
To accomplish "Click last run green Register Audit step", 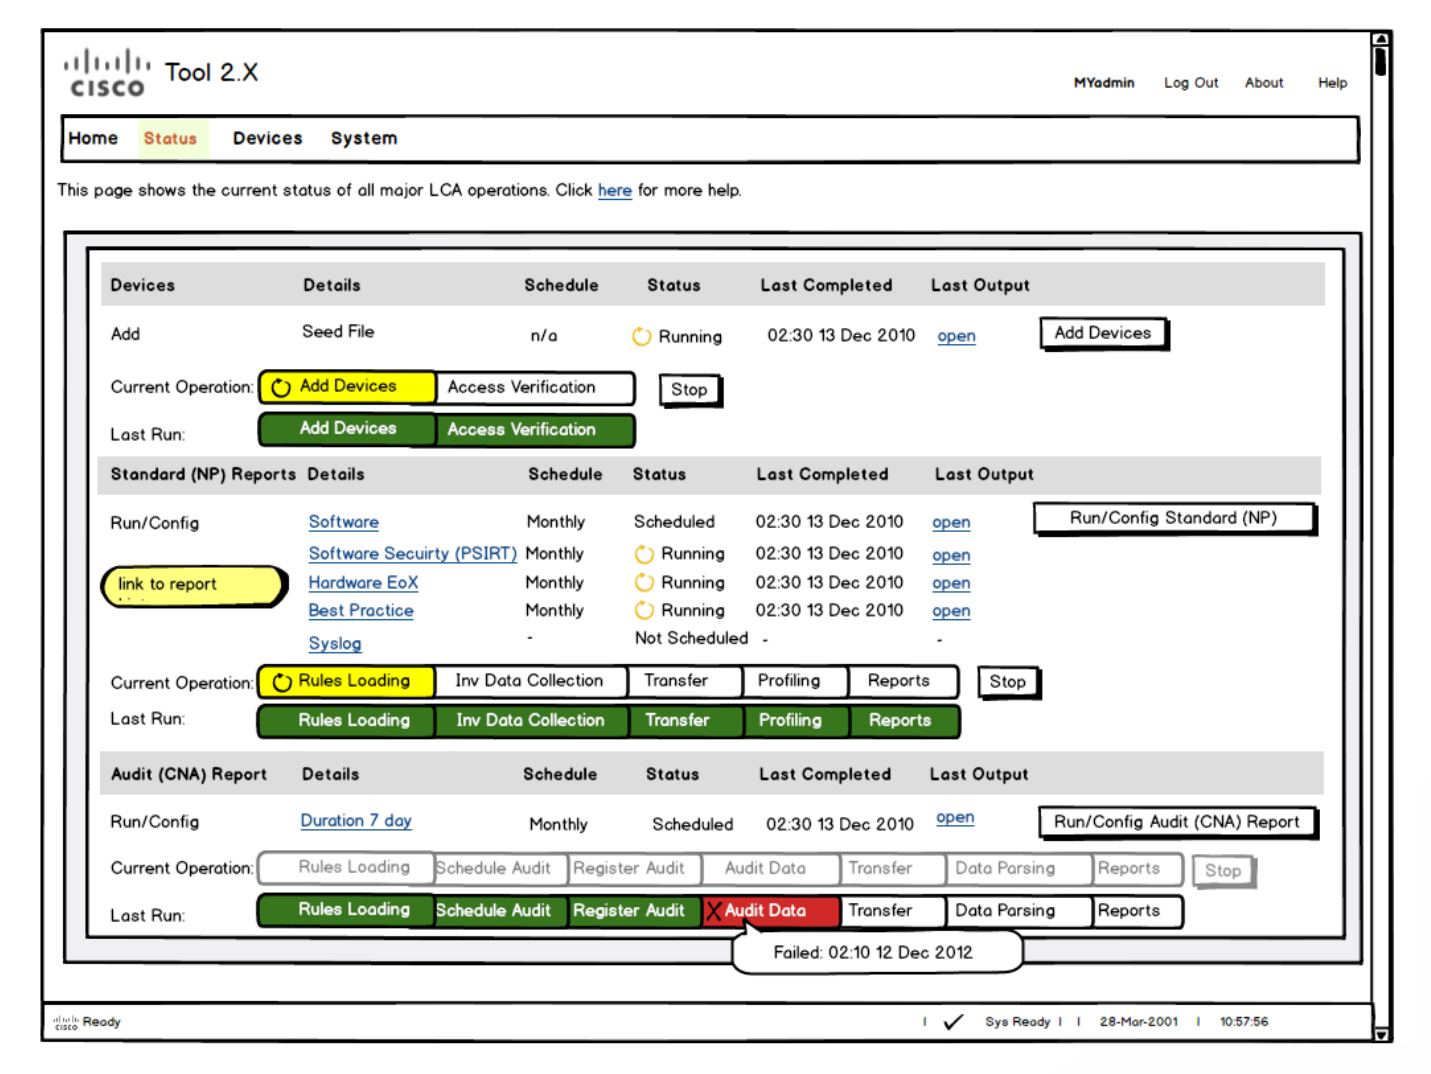I will coord(634,911).
